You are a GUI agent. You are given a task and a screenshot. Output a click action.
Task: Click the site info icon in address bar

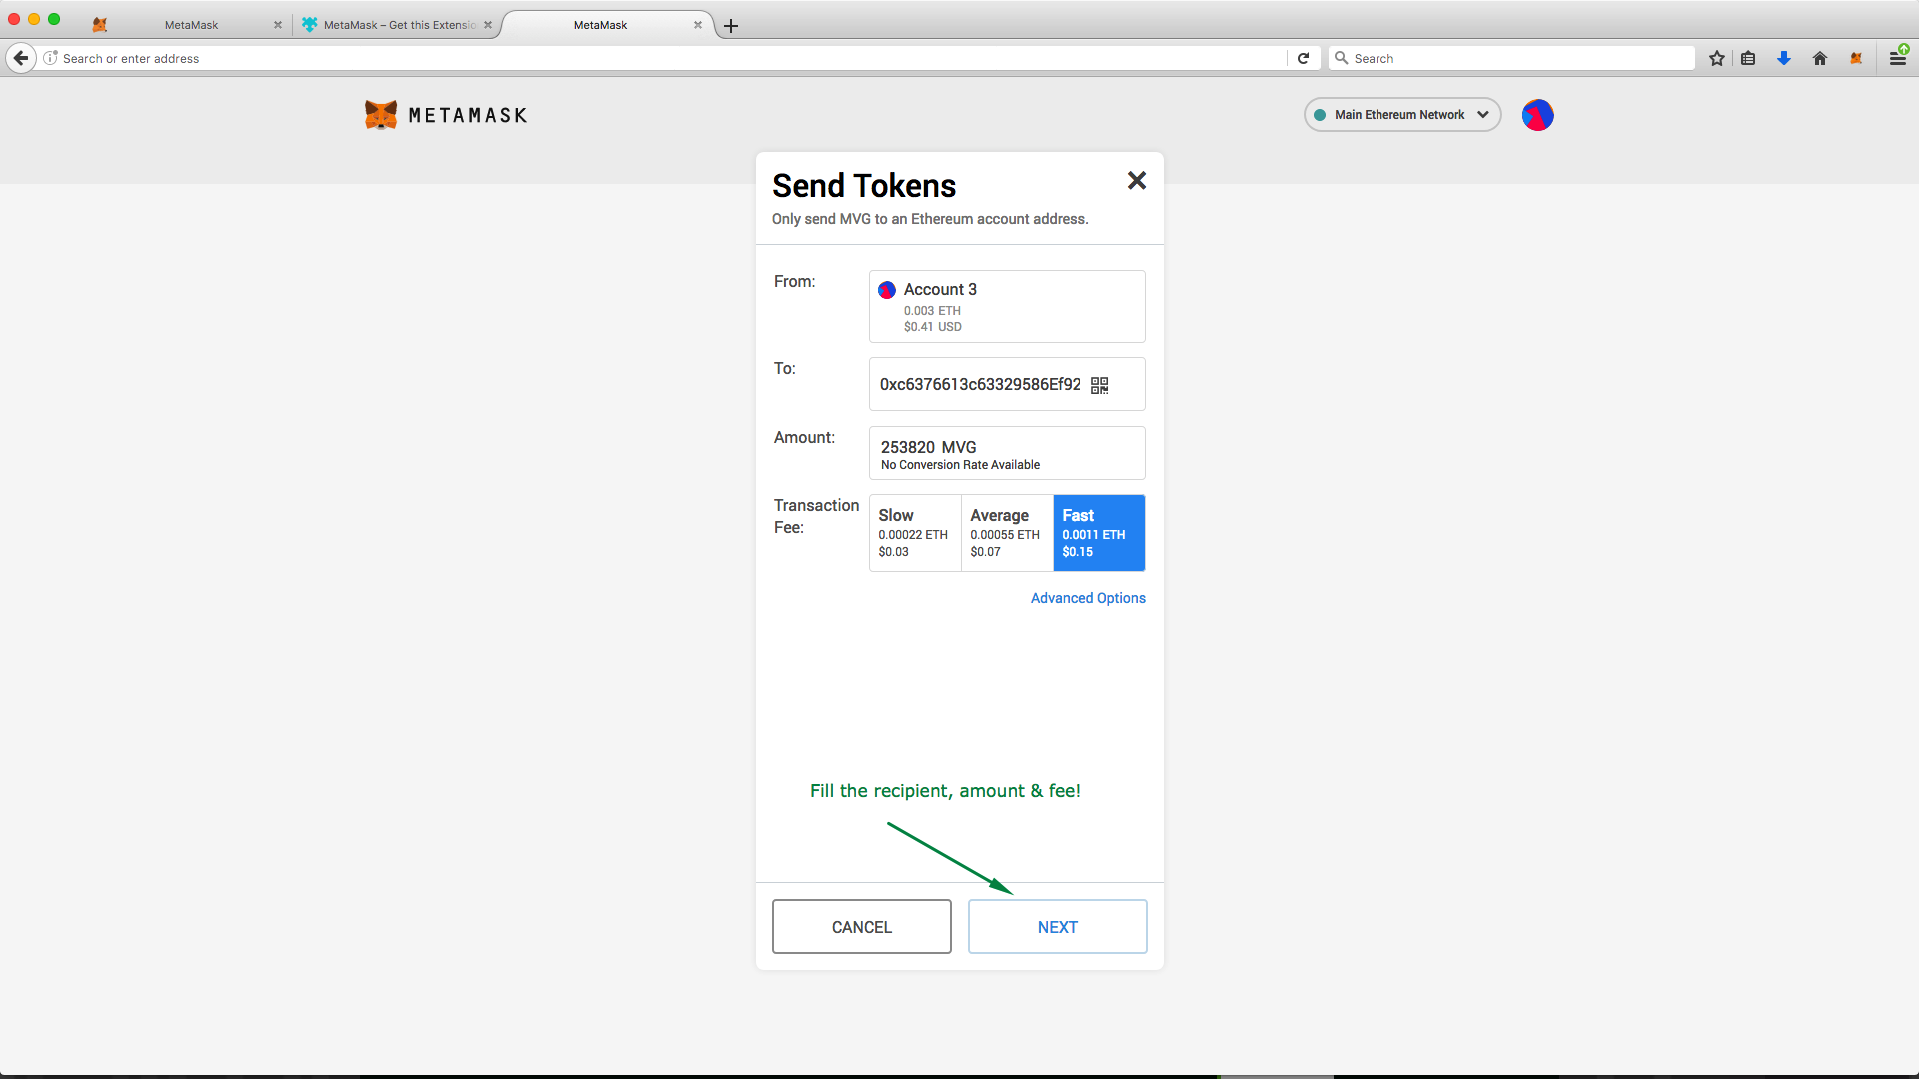click(x=50, y=58)
